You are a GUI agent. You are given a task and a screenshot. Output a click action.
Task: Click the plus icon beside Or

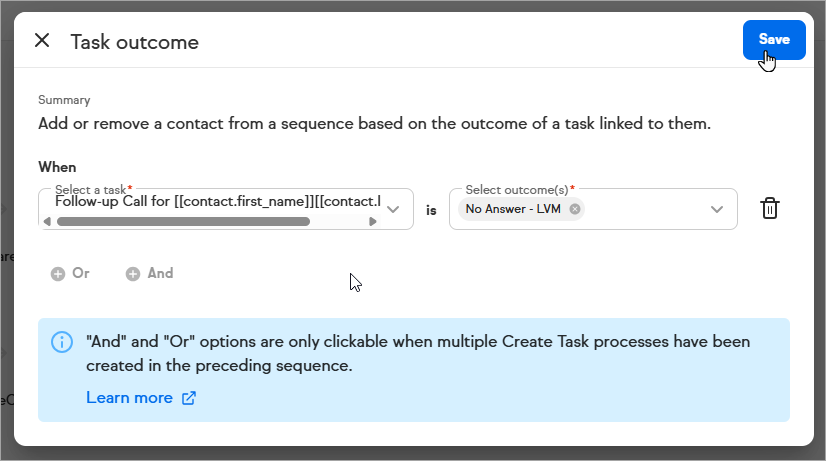click(x=57, y=274)
